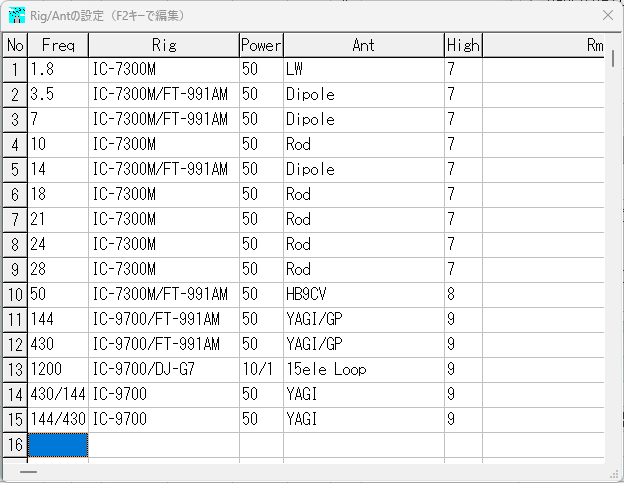Select the Freq cell '1200'
This screenshot has width=624, height=483.
tap(58, 370)
